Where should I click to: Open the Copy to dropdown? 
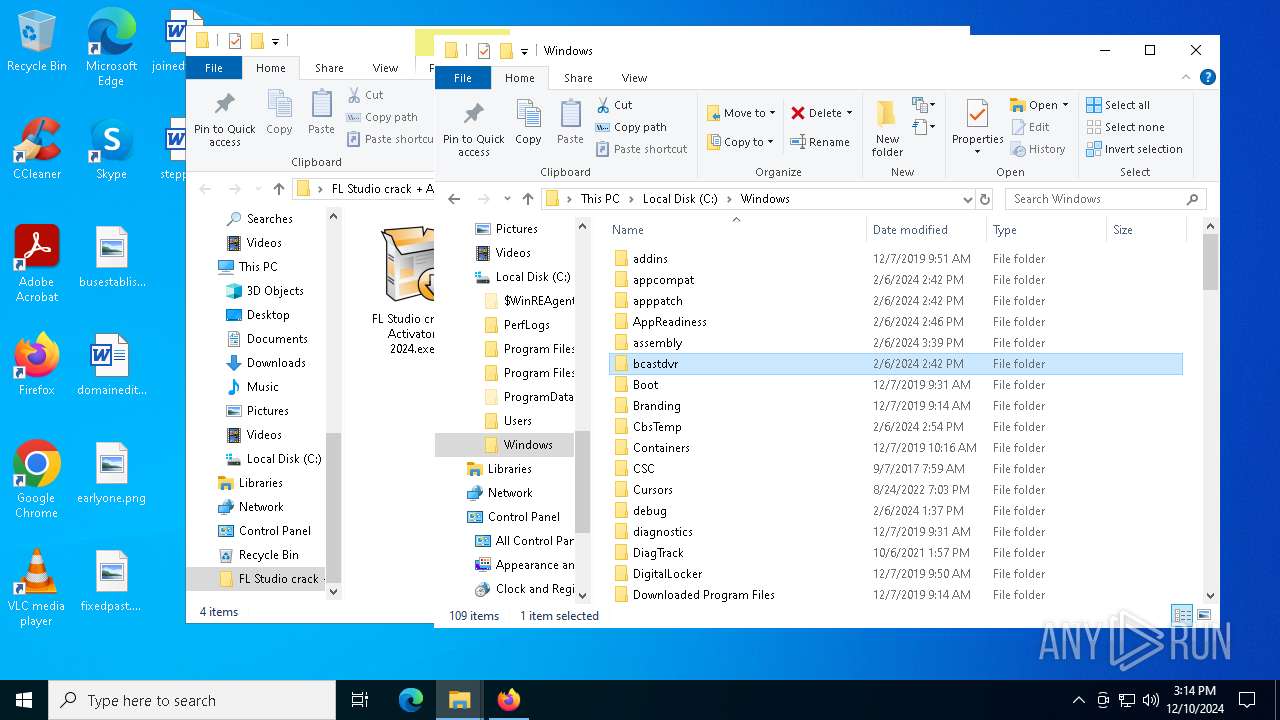(x=739, y=142)
